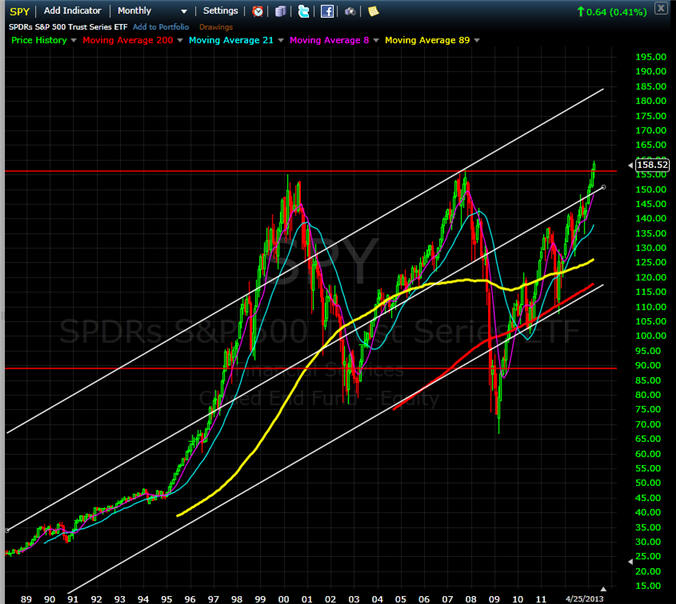Close the chart with the X button
The image size is (676, 604).
coord(661,8)
